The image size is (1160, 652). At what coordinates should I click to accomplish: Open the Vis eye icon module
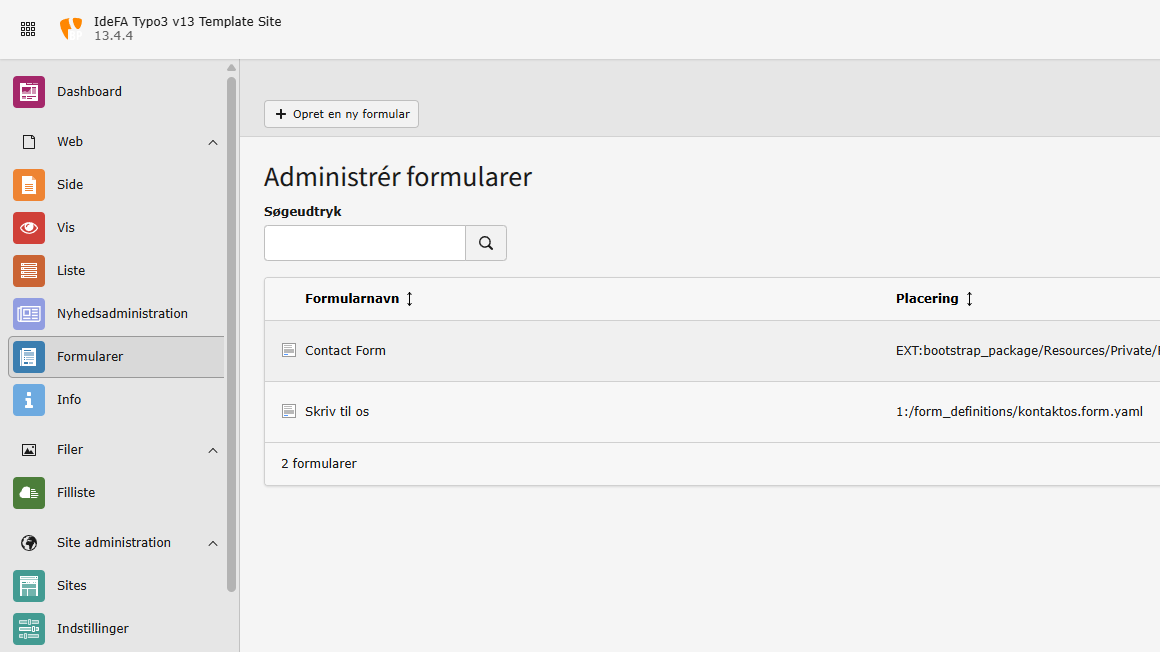pos(29,228)
